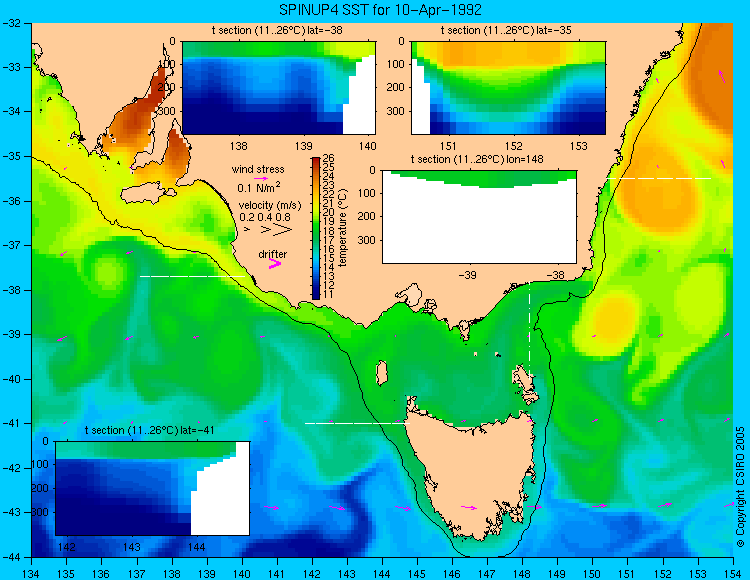Screen dimensions: 750x580
Task: Click the '11' value at colorbar bottom
Action: point(329,294)
